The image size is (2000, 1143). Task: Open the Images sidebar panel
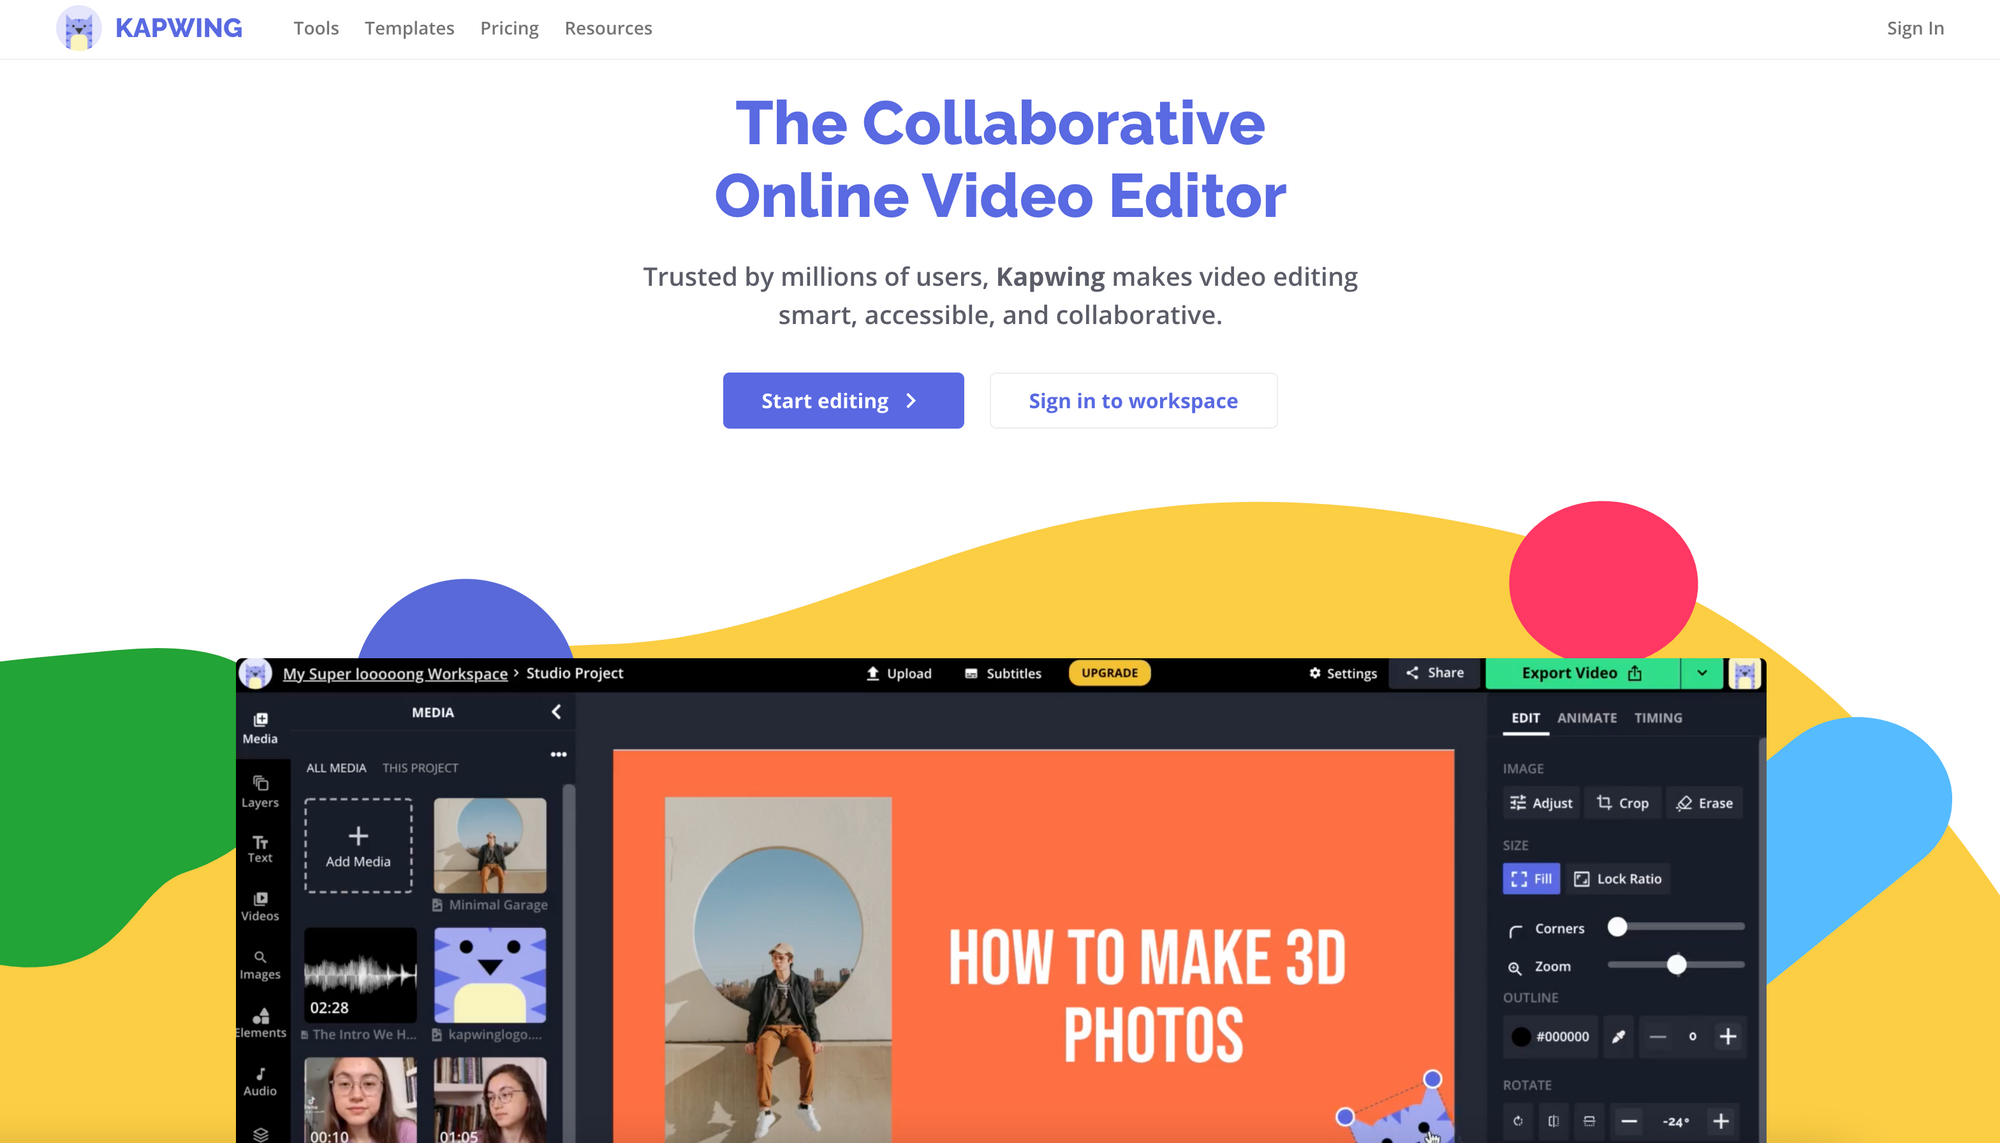260,964
